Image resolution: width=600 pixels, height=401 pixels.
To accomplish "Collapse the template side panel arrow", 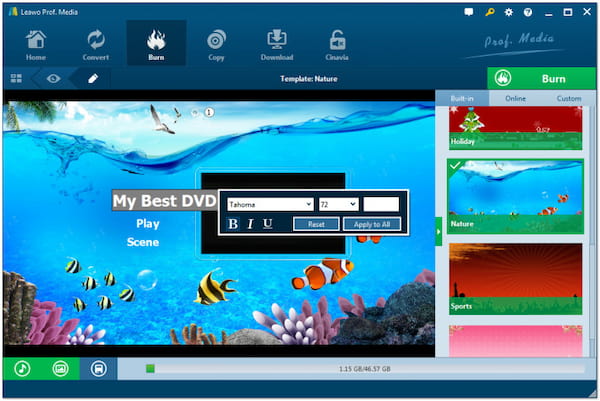I will pyautogui.click(x=438, y=230).
